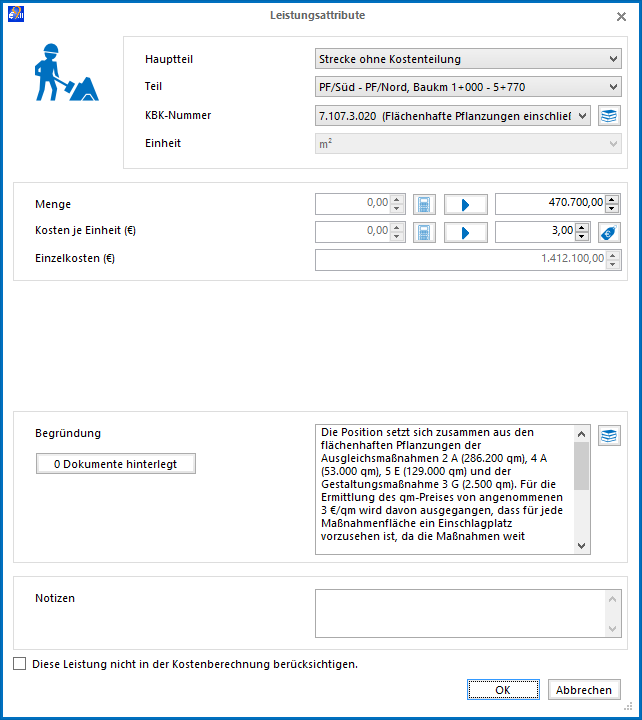This screenshot has width=642, height=720.
Task: Decrease Kosten je Einheit 3,00 with down arrow
Action: [x=582, y=237]
